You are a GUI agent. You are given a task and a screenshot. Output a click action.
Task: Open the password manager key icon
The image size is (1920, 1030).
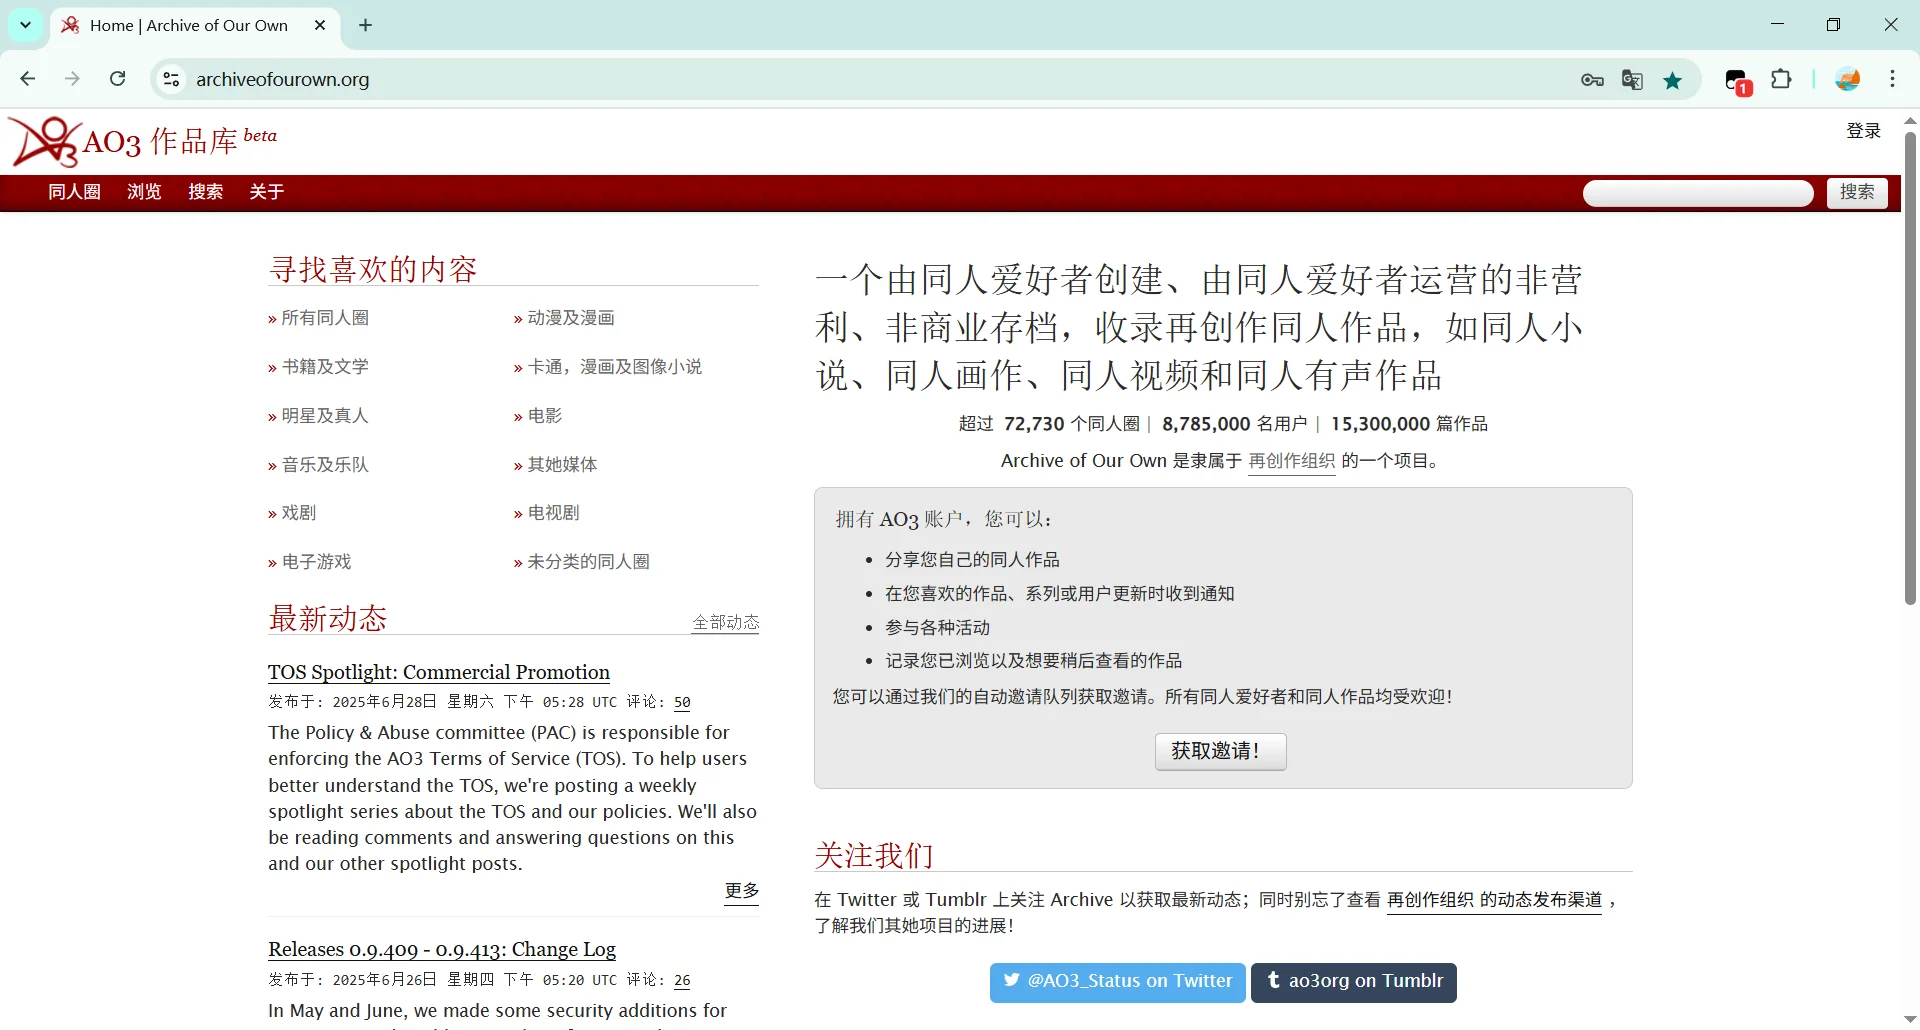pyautogui.click(x=1592, y=79)
